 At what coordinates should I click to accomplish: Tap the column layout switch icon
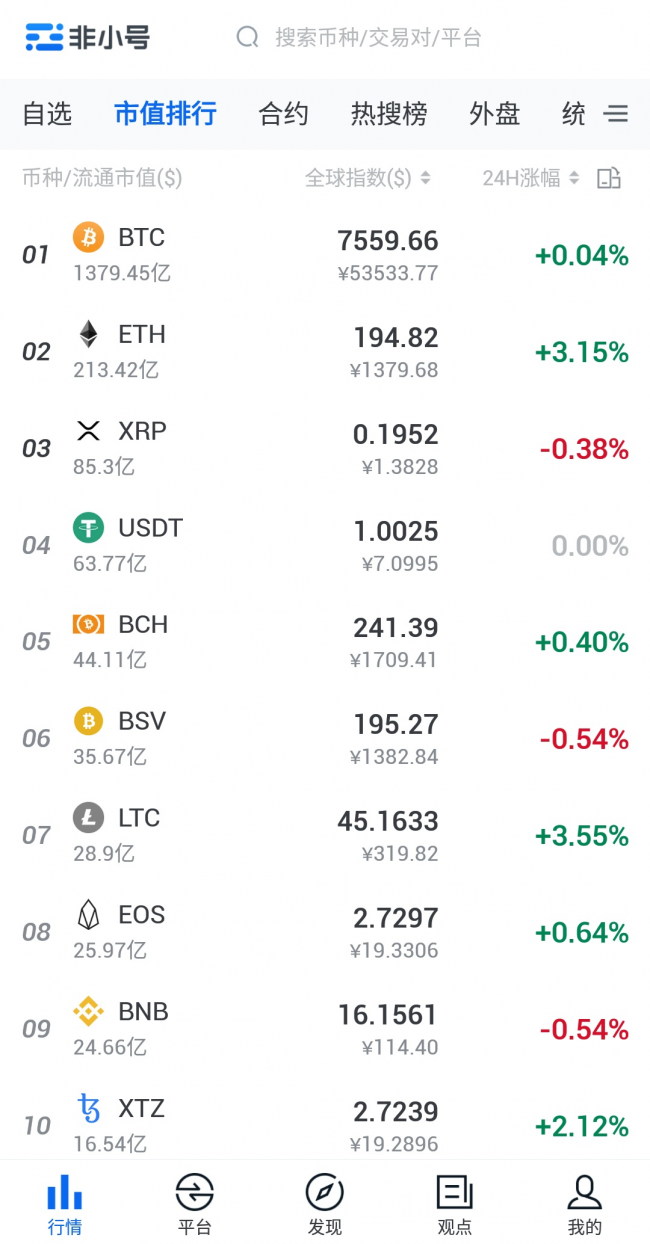(609, 178)
